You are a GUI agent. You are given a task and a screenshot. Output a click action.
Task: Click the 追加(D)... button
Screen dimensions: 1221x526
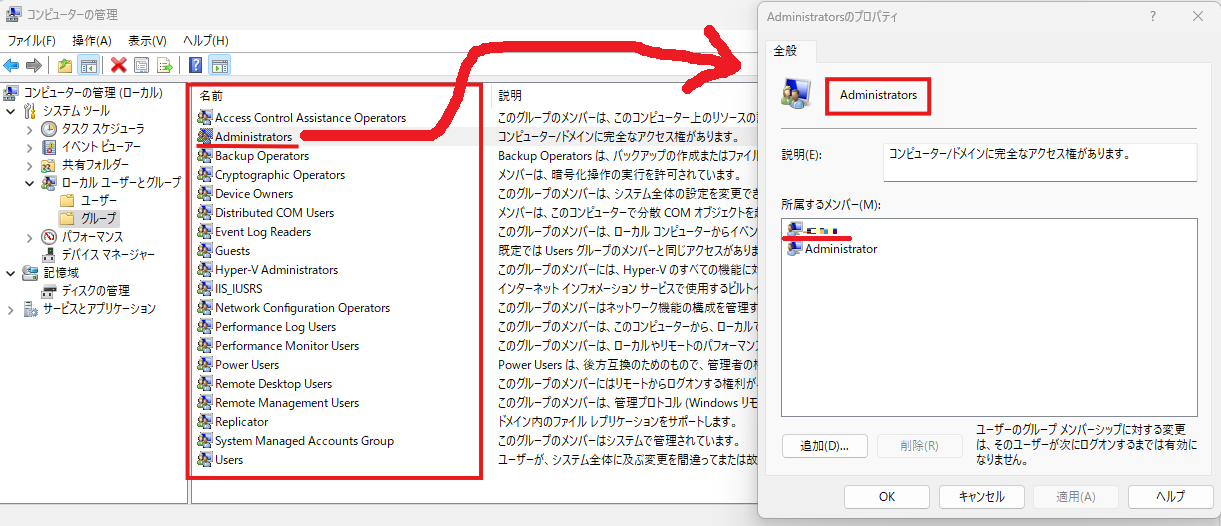[825, 446]
